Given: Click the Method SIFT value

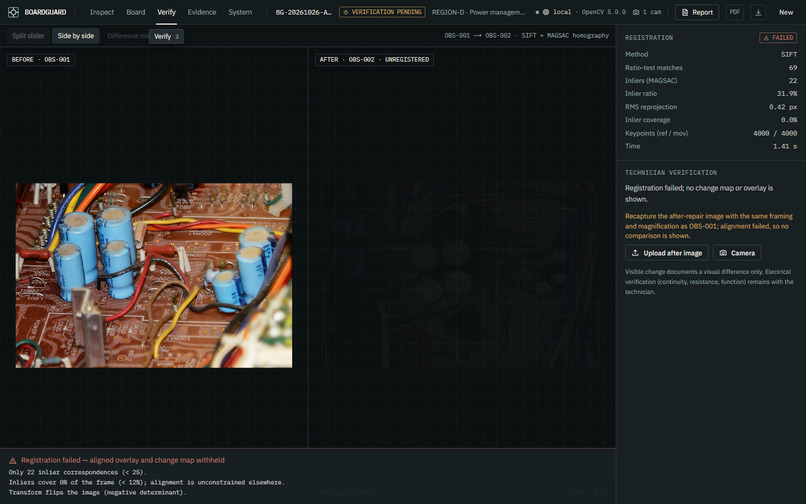Looking at the screenshot, I should 789,54.
